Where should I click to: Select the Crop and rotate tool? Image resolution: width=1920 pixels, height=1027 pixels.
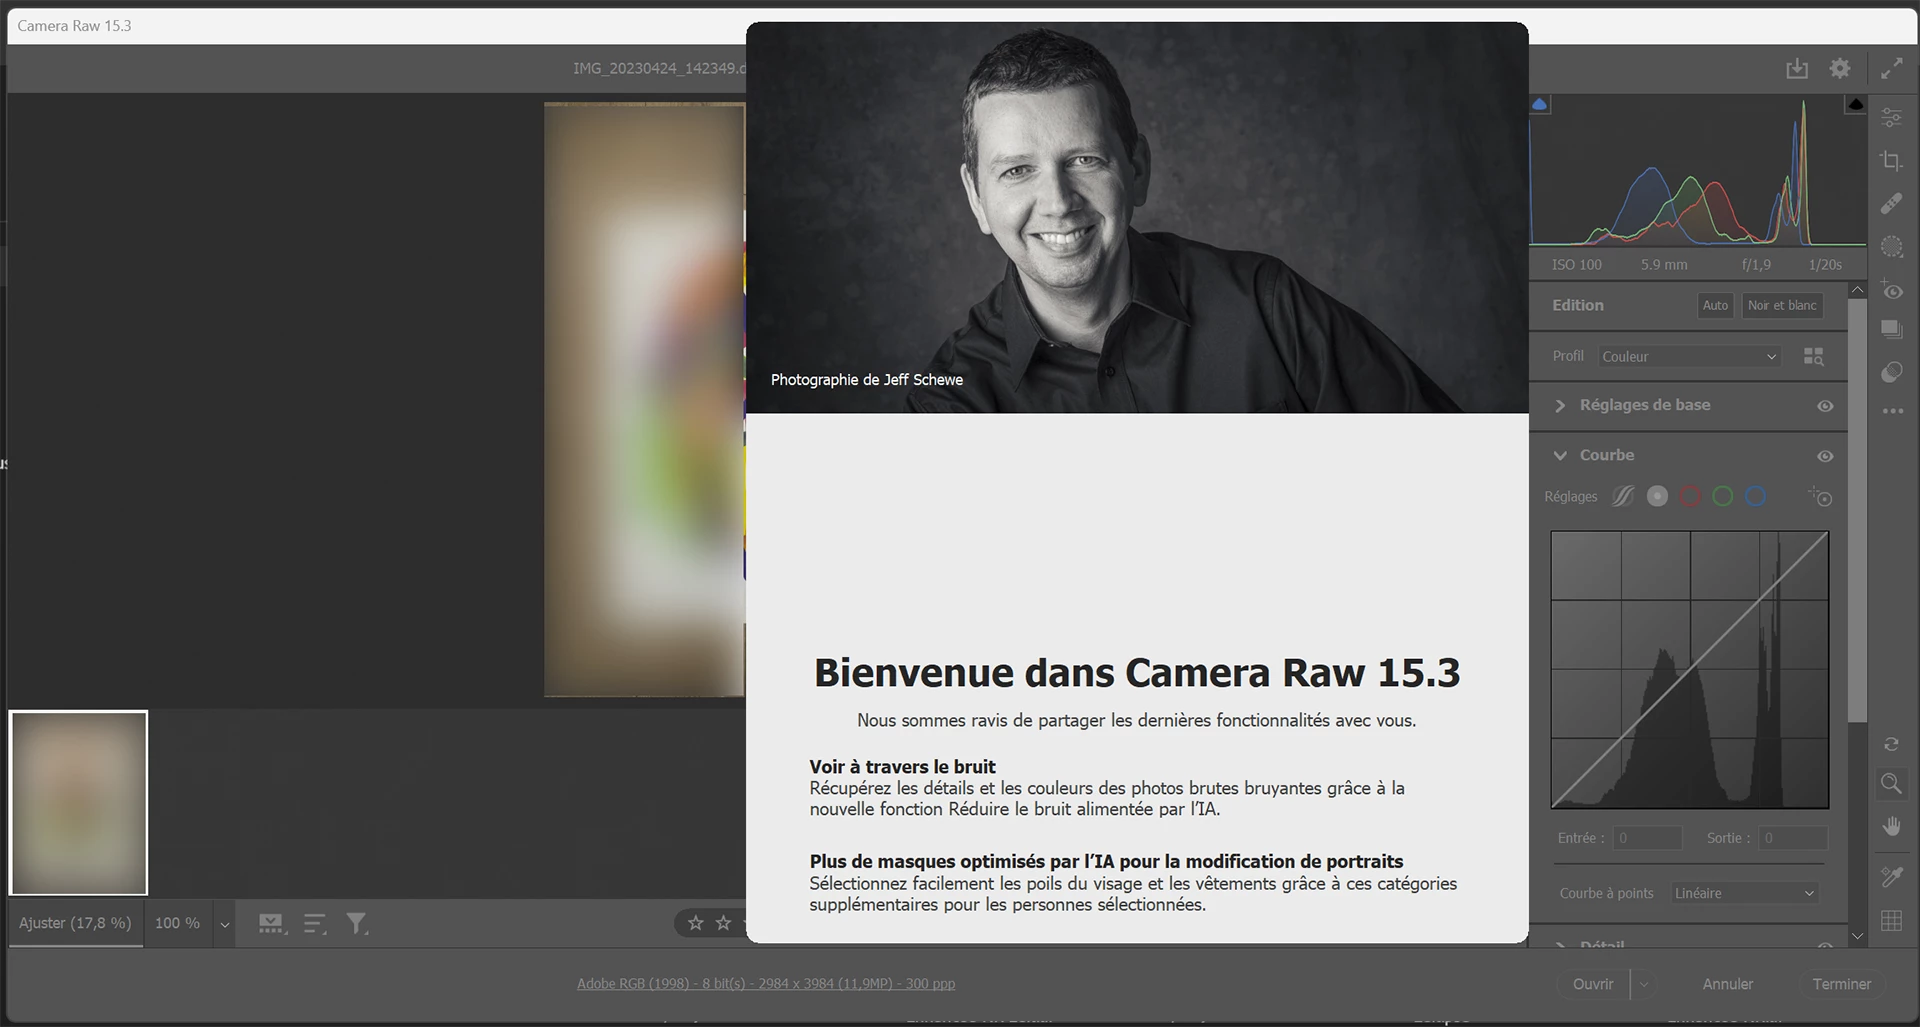(x=1891, y=160)
